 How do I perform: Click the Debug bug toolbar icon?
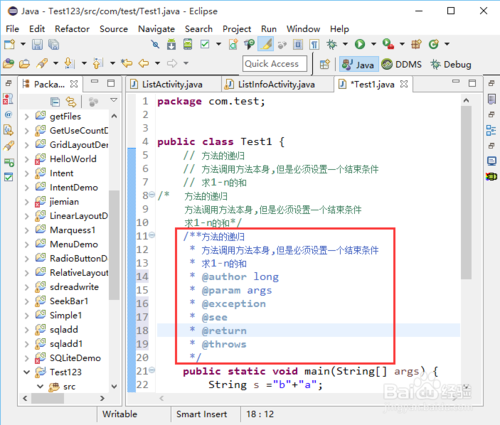331,44
